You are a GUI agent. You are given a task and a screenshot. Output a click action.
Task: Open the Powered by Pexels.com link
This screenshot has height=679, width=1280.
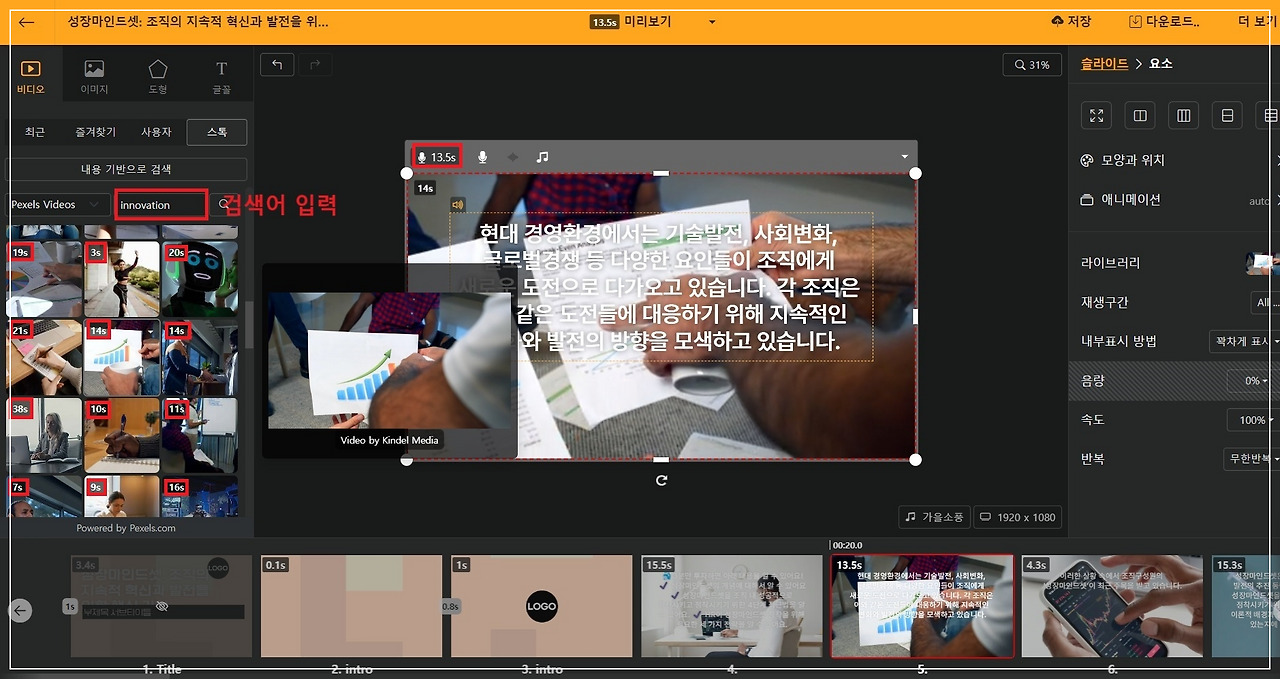point(126,528)
